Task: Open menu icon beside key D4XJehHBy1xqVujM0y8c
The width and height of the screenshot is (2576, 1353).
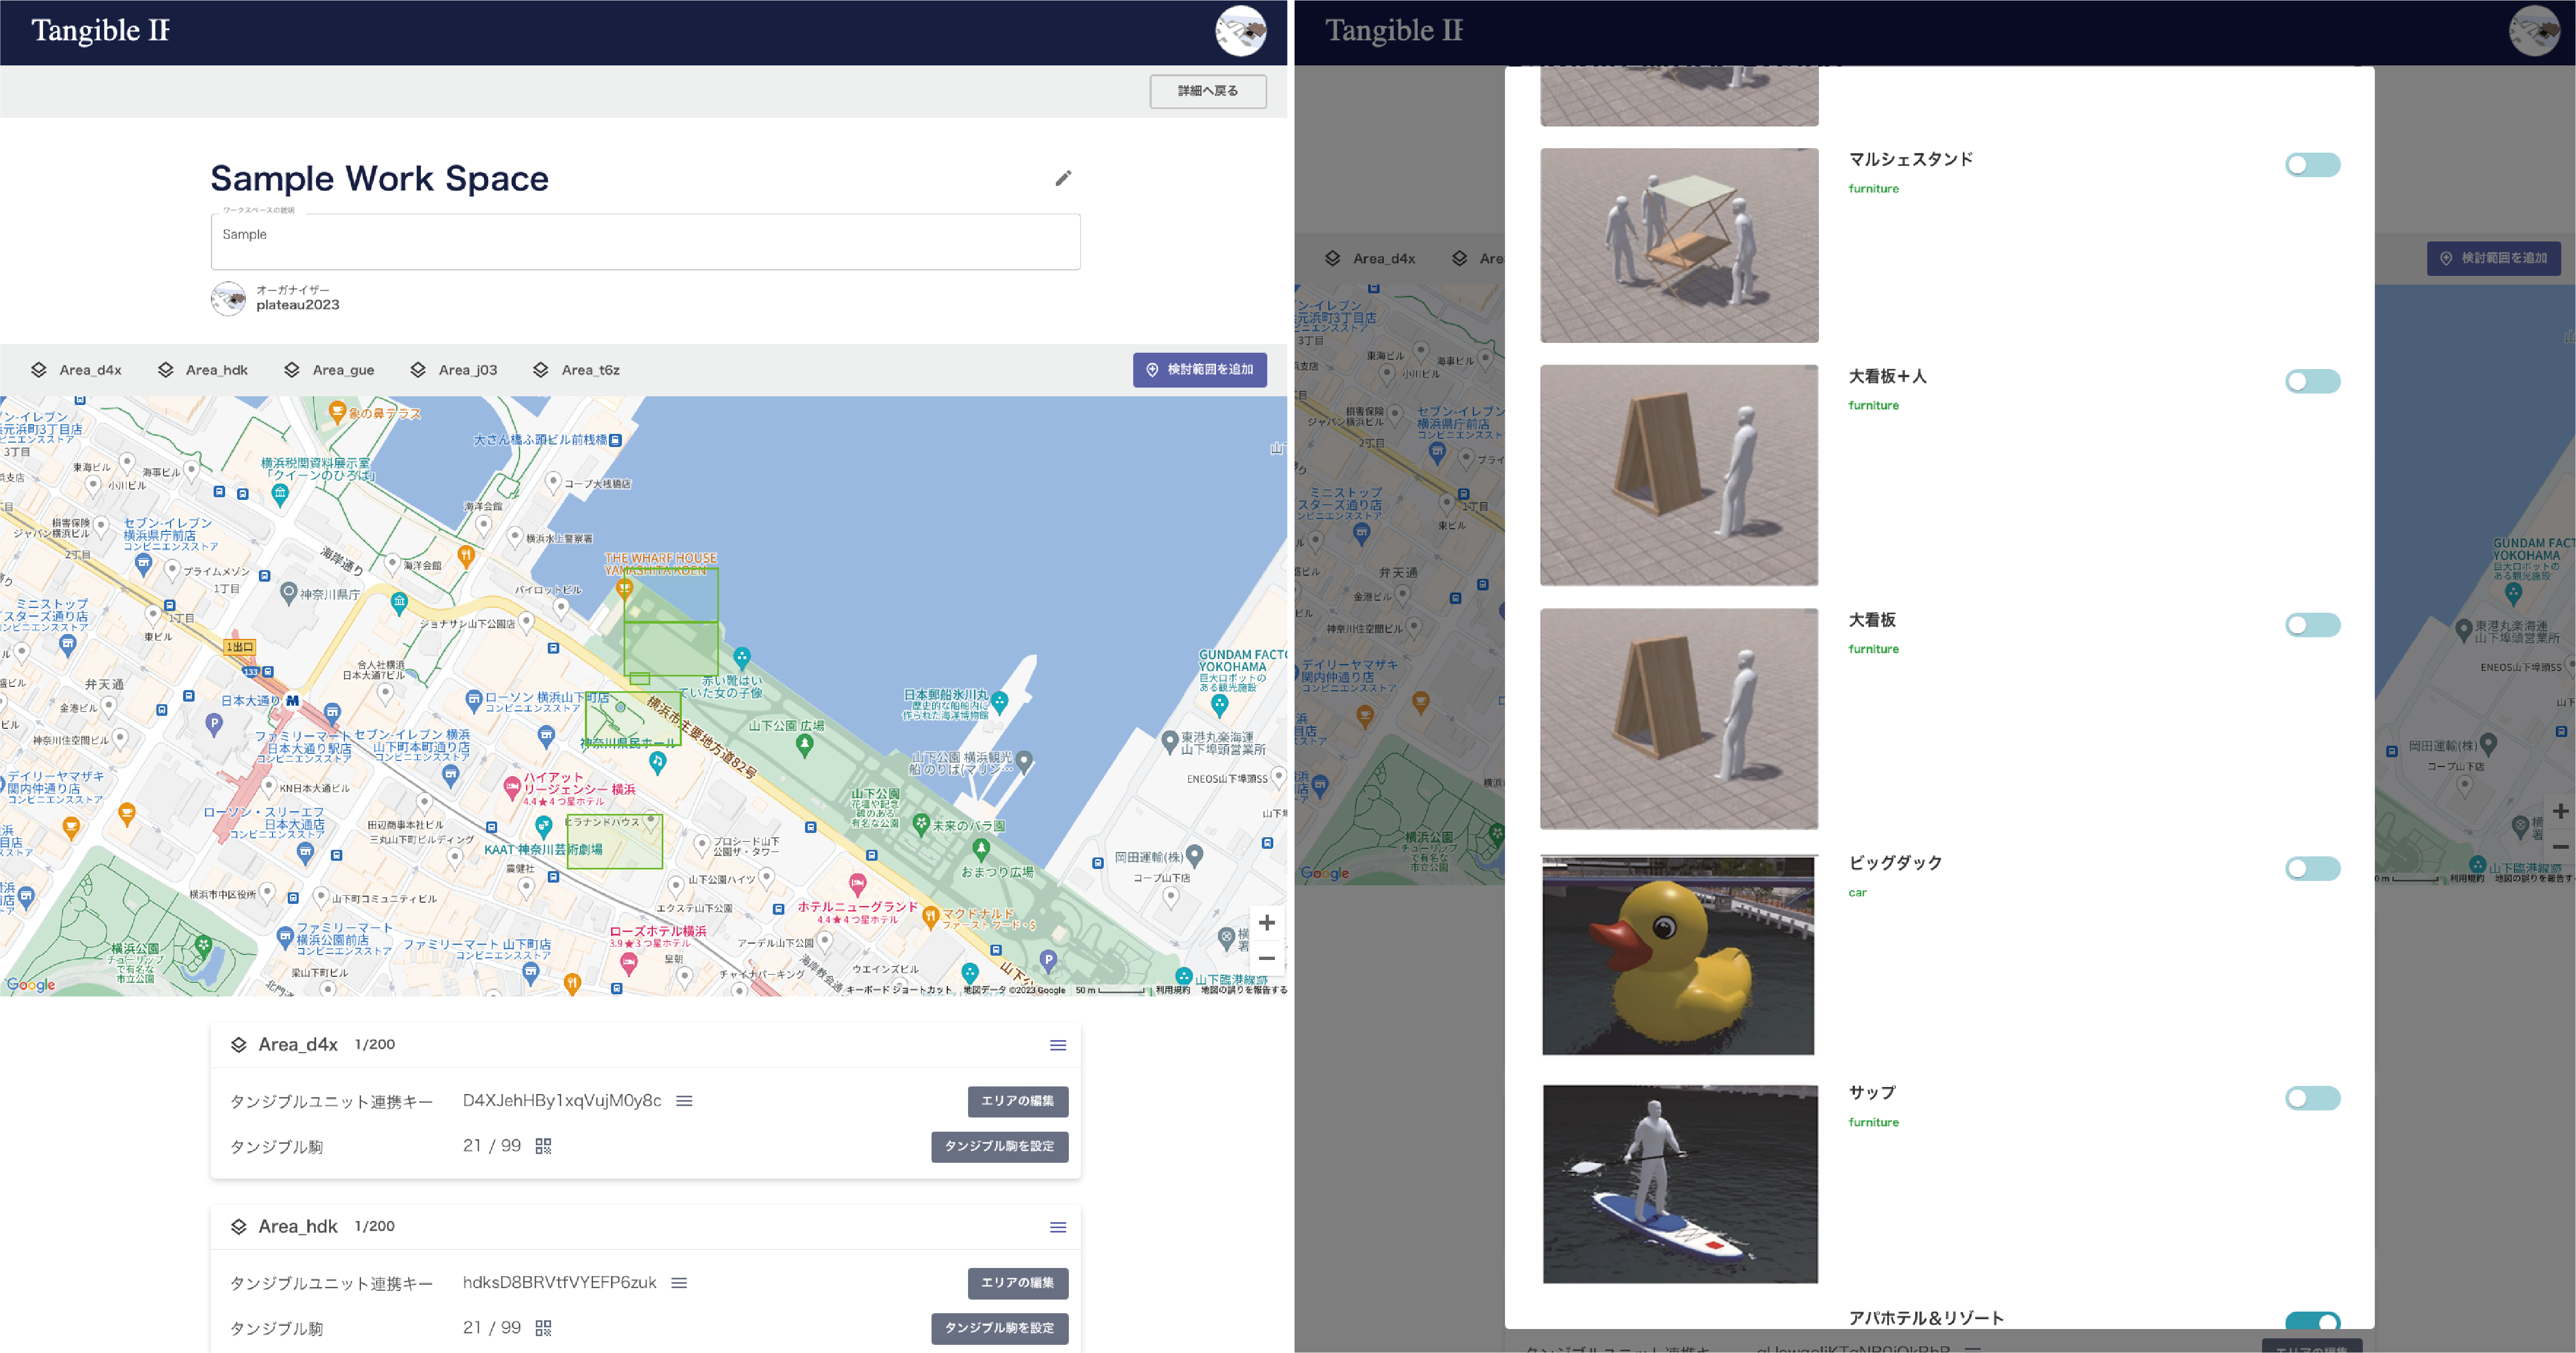Action: (x=684, y=1101)
